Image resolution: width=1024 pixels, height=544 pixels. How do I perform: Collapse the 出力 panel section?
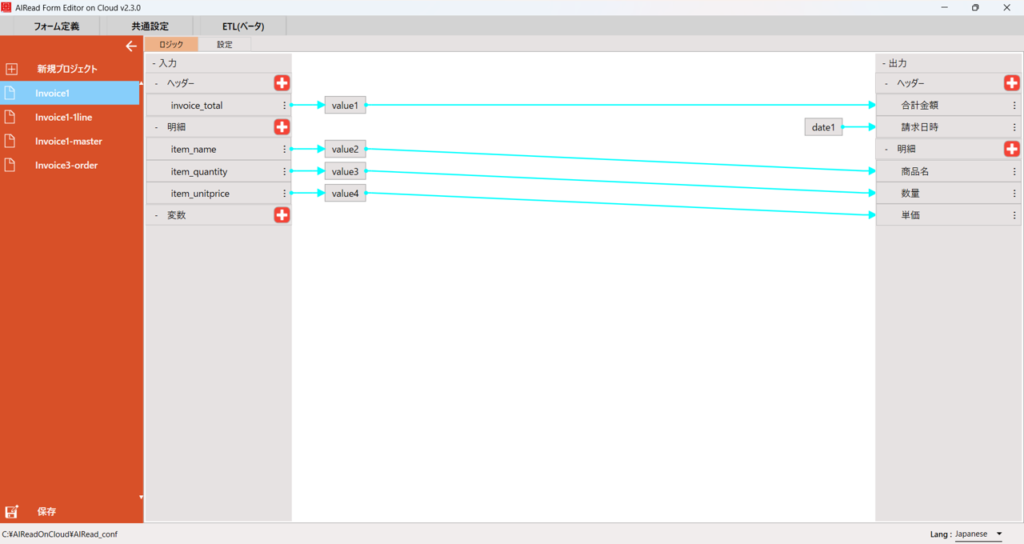pos(883,62)
